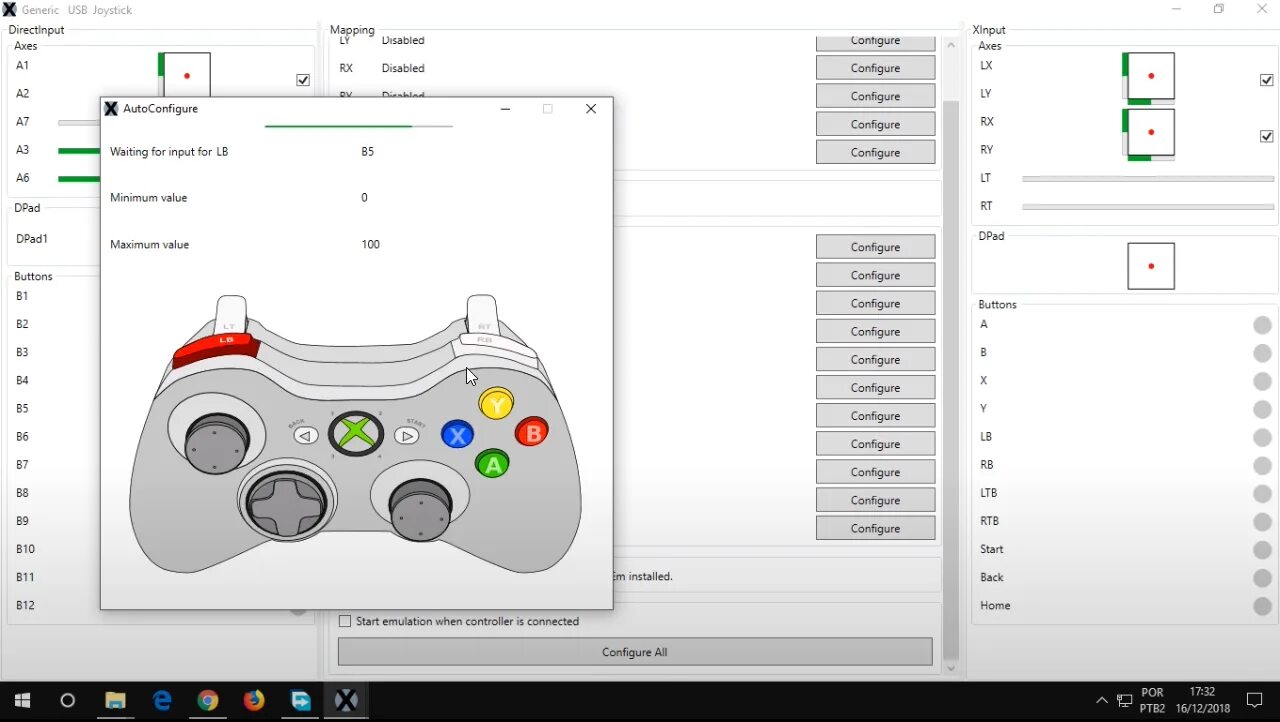Open the network icon in system tray
Image resolution: width=1280 pixels, height=722 pixels.
[1125, 700]
